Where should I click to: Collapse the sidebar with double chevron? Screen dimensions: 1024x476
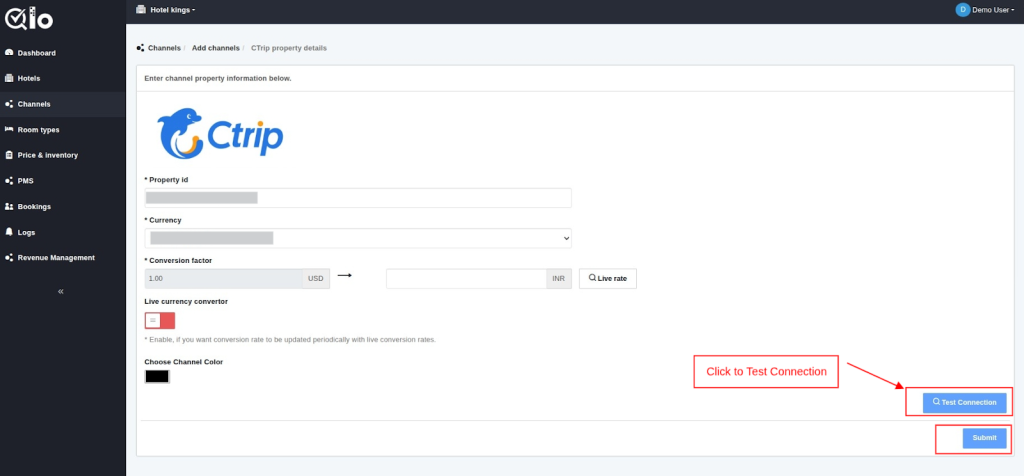61,291
